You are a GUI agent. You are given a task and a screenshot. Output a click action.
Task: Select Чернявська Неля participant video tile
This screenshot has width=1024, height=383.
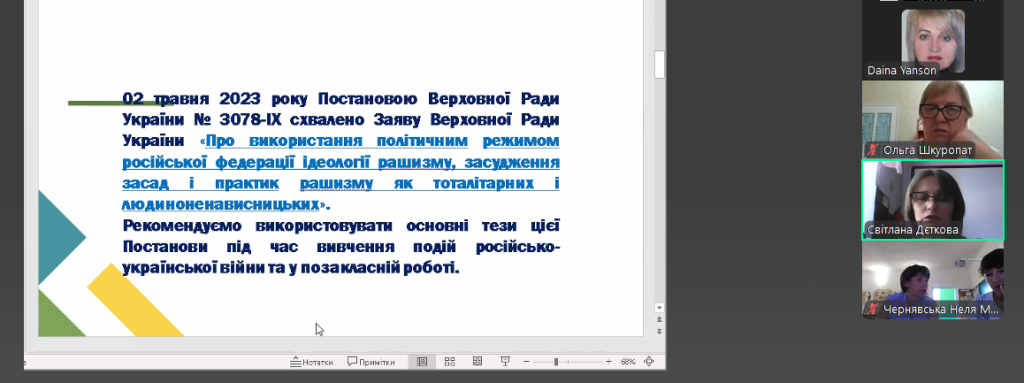pyautogui.click(x=933, y=280)
